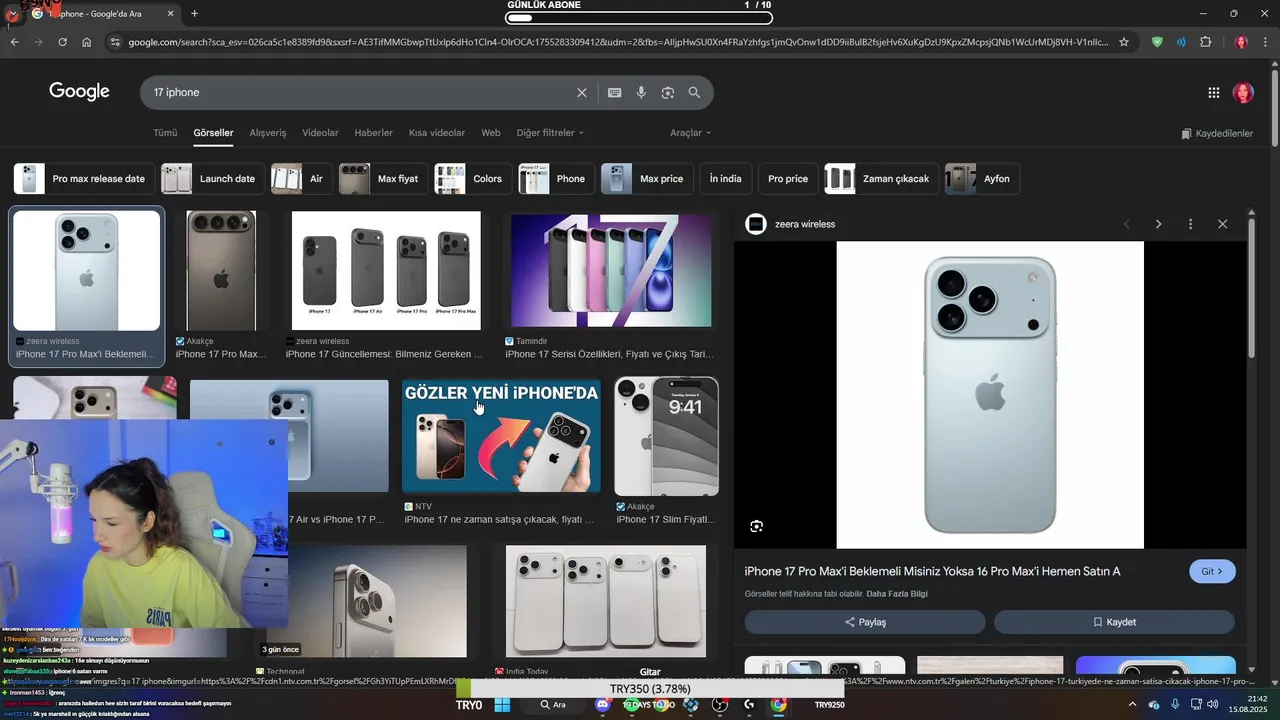Image resolution: width=1280 pixels, height=720 pixels.
Task: Clear the Google search box text
Action: pos(582,92)
